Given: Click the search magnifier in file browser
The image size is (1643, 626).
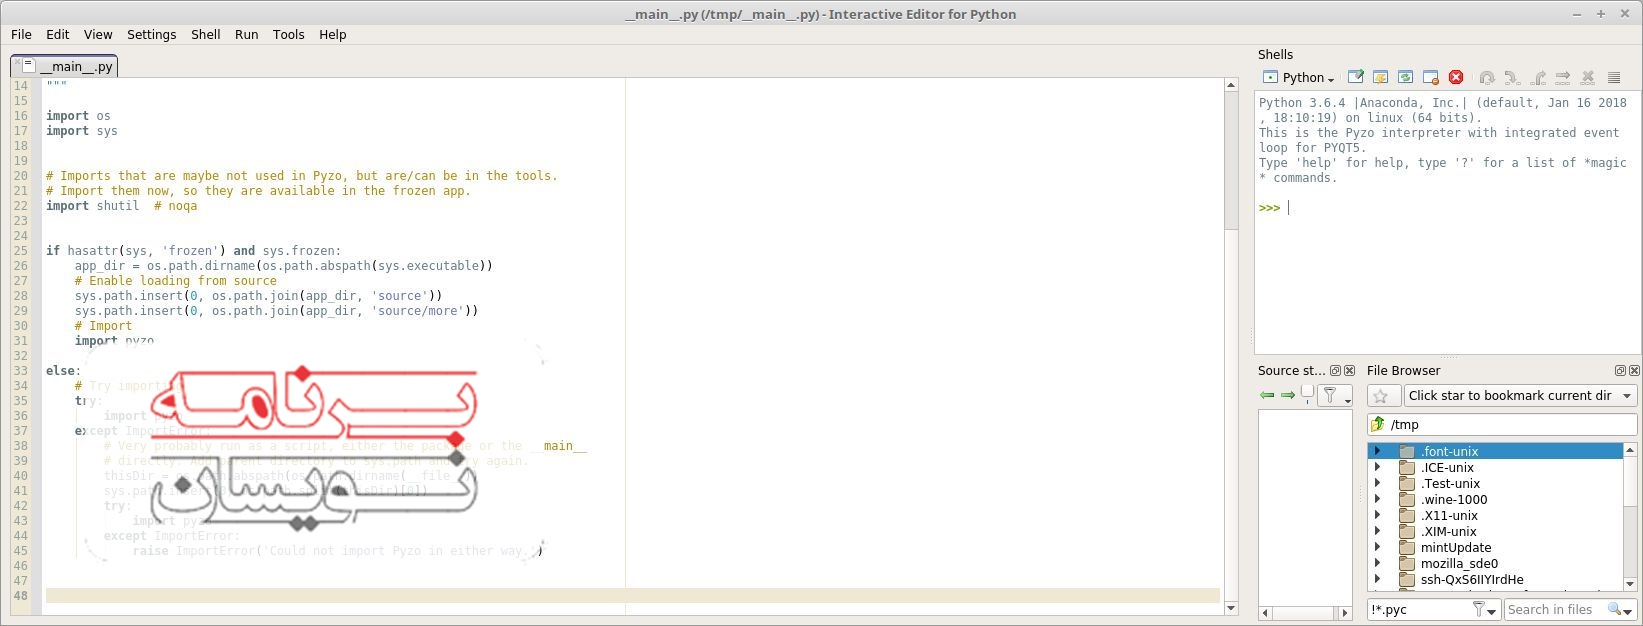Looking at the screenshot, I should 1614,609.
